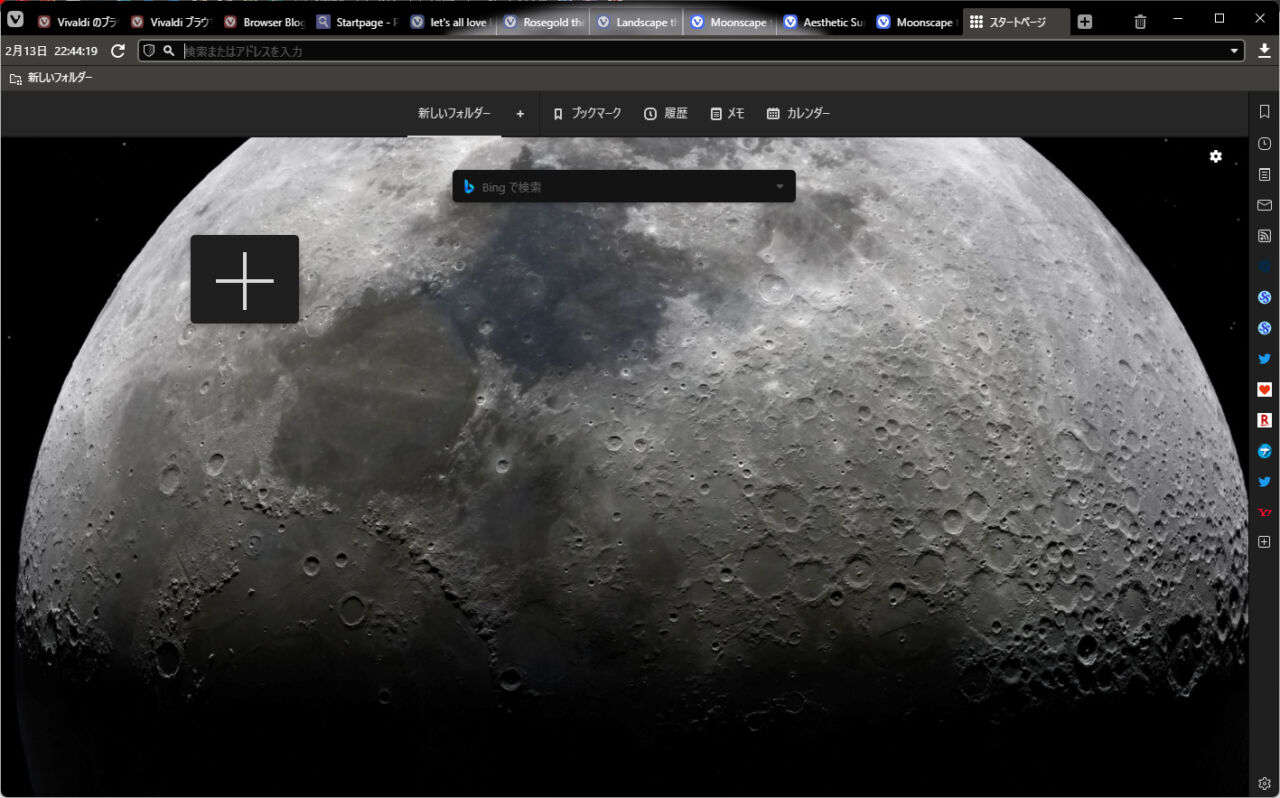Open closed tabs trash can
The image size is (1280, 798).
pyautogui.click(x=1141, y=22)
